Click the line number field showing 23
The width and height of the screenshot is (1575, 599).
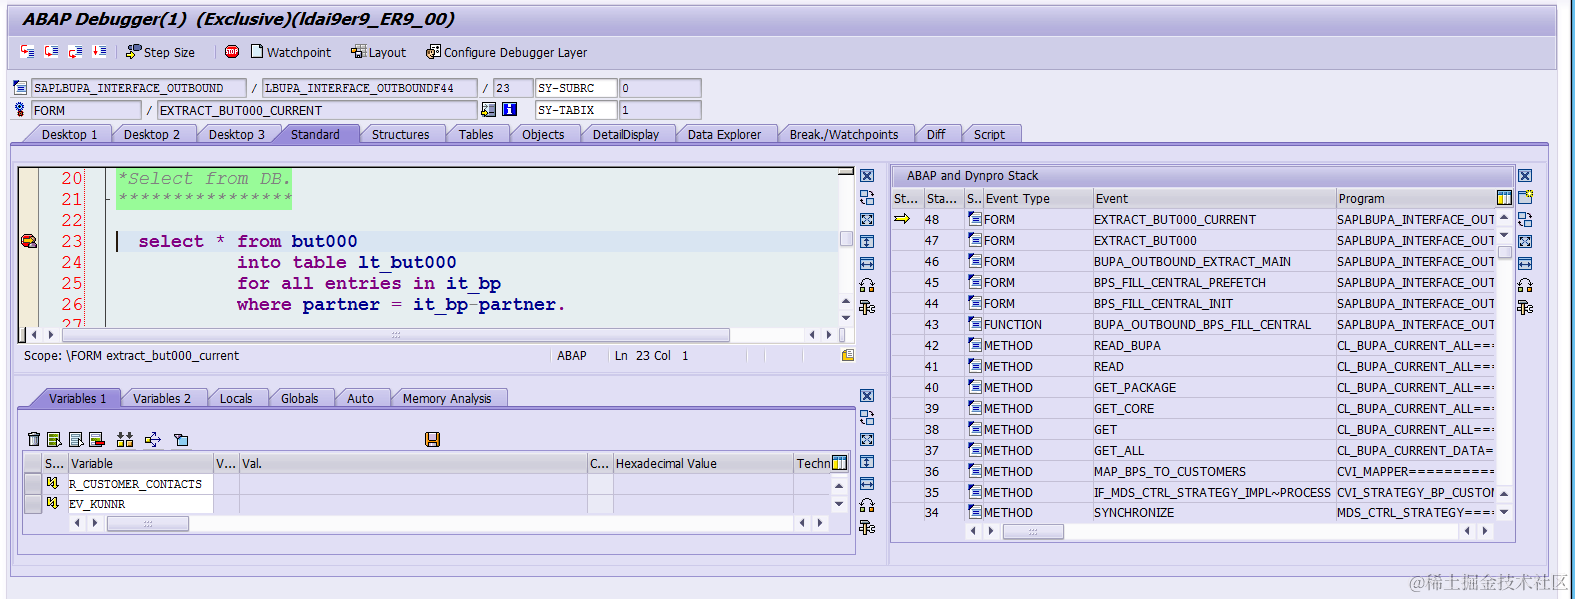tap(512, 88)
